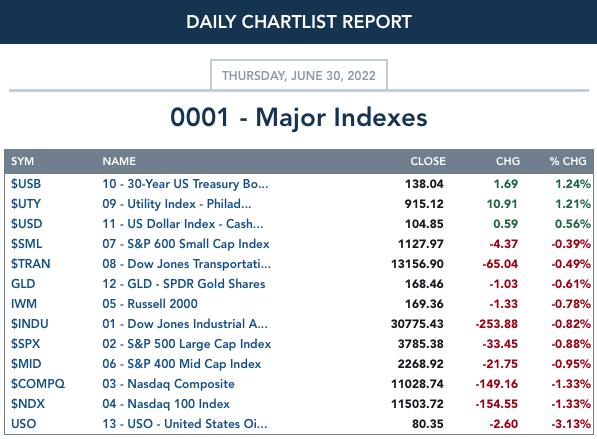Select the Nasdaq 100 Index link
The image size is (597, 439).
[x=166, y=404]
